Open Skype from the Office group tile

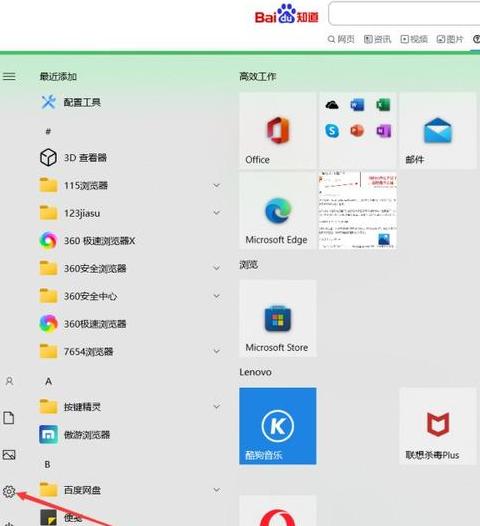(332, 130)
